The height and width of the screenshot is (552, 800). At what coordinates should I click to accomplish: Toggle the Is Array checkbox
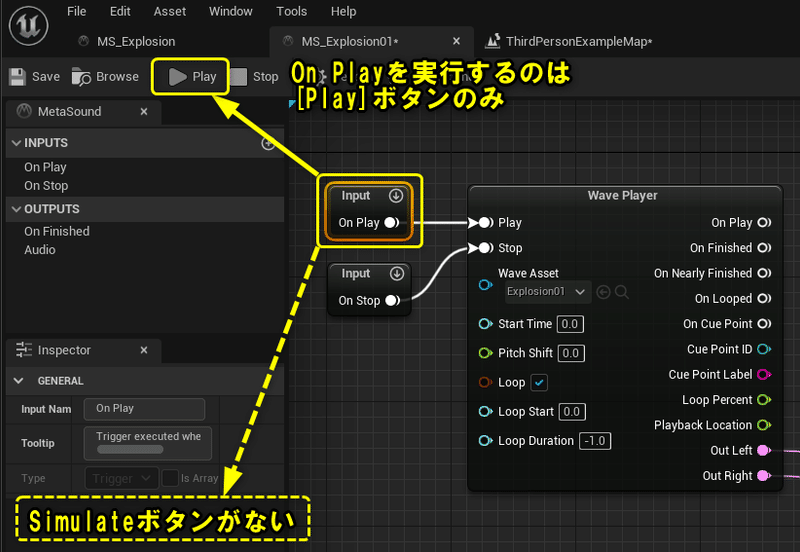(169, 478)
